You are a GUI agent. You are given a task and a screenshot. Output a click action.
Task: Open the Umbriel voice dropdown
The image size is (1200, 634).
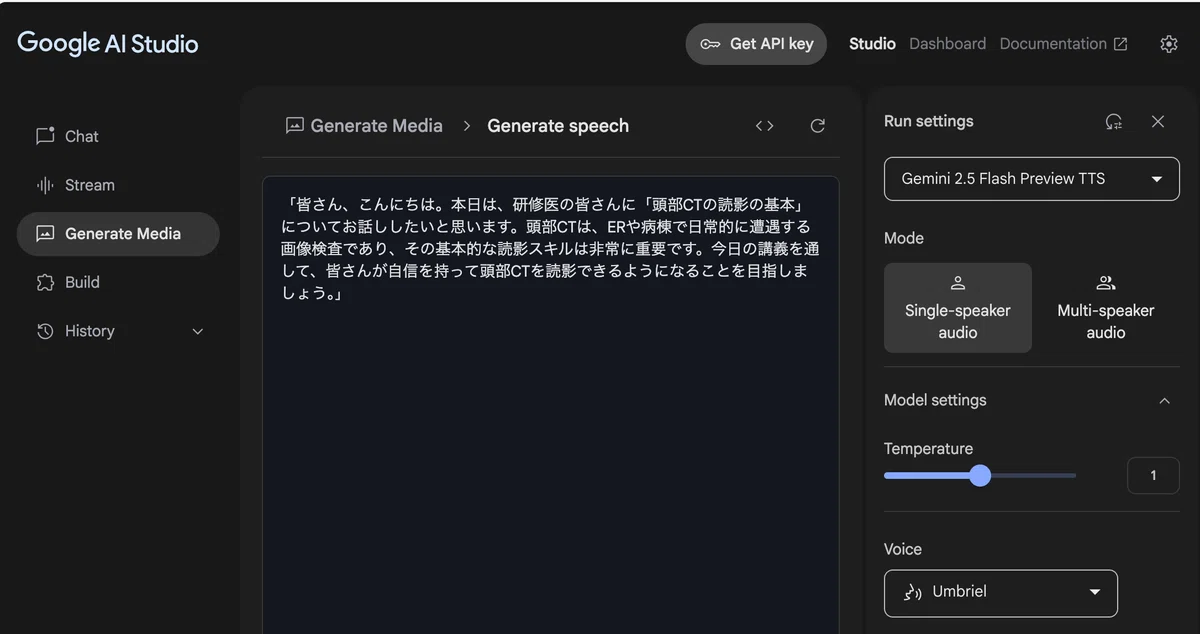point(1001,592)
